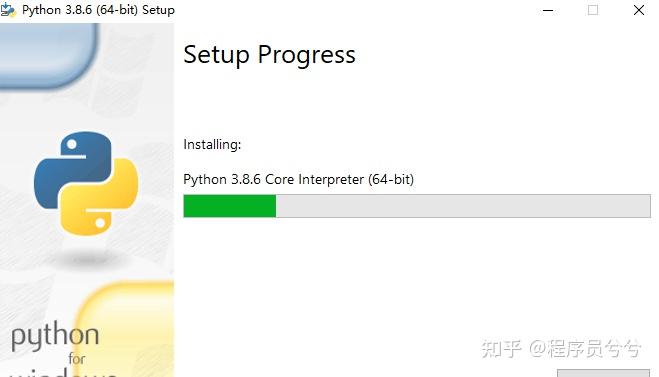The height and width of the screenshot is (377, 659).
Task: Click the Setup Progress heading
Action: [269, 55]
